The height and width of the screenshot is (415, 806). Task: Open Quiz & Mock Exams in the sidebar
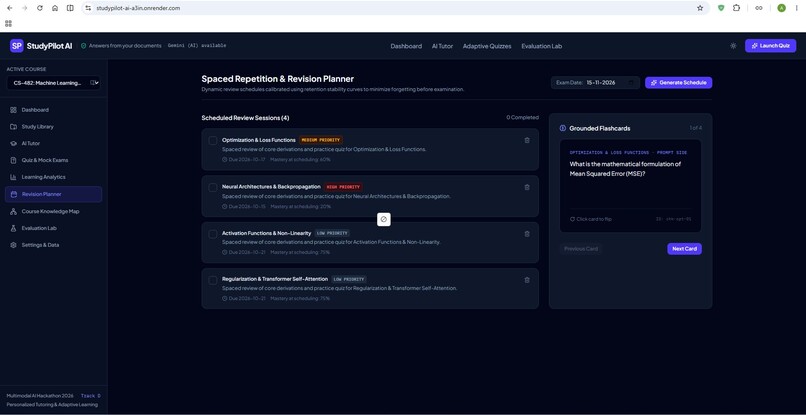coord(53,160)
